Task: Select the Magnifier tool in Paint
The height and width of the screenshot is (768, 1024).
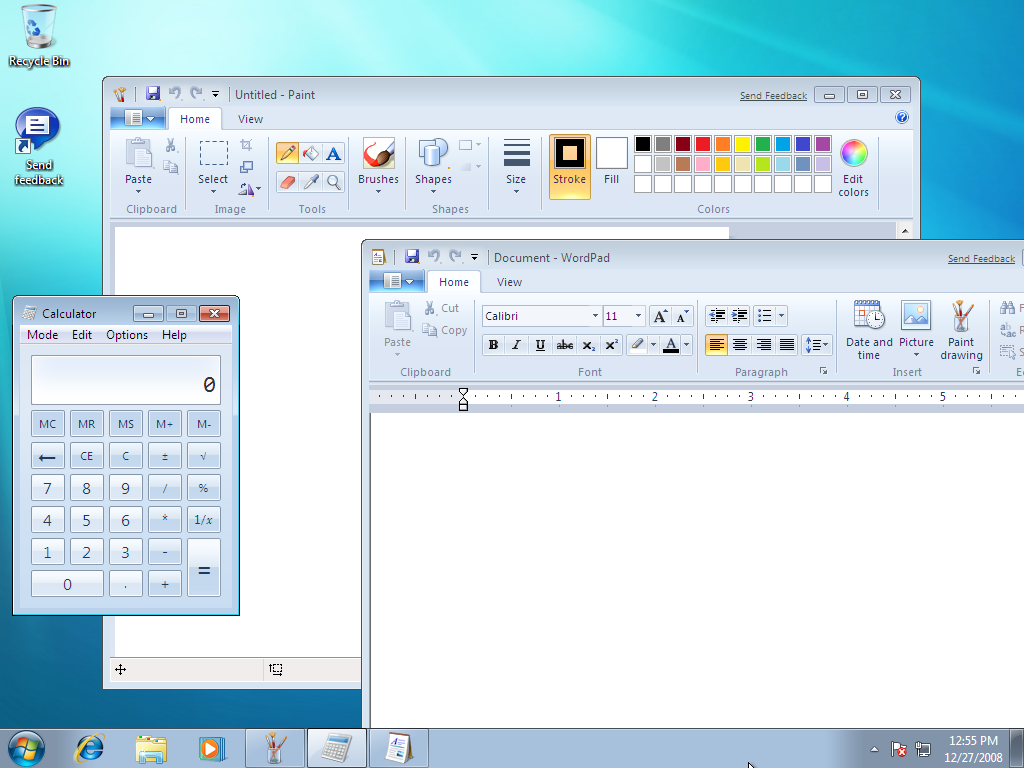Action: (x=334, y=182)
